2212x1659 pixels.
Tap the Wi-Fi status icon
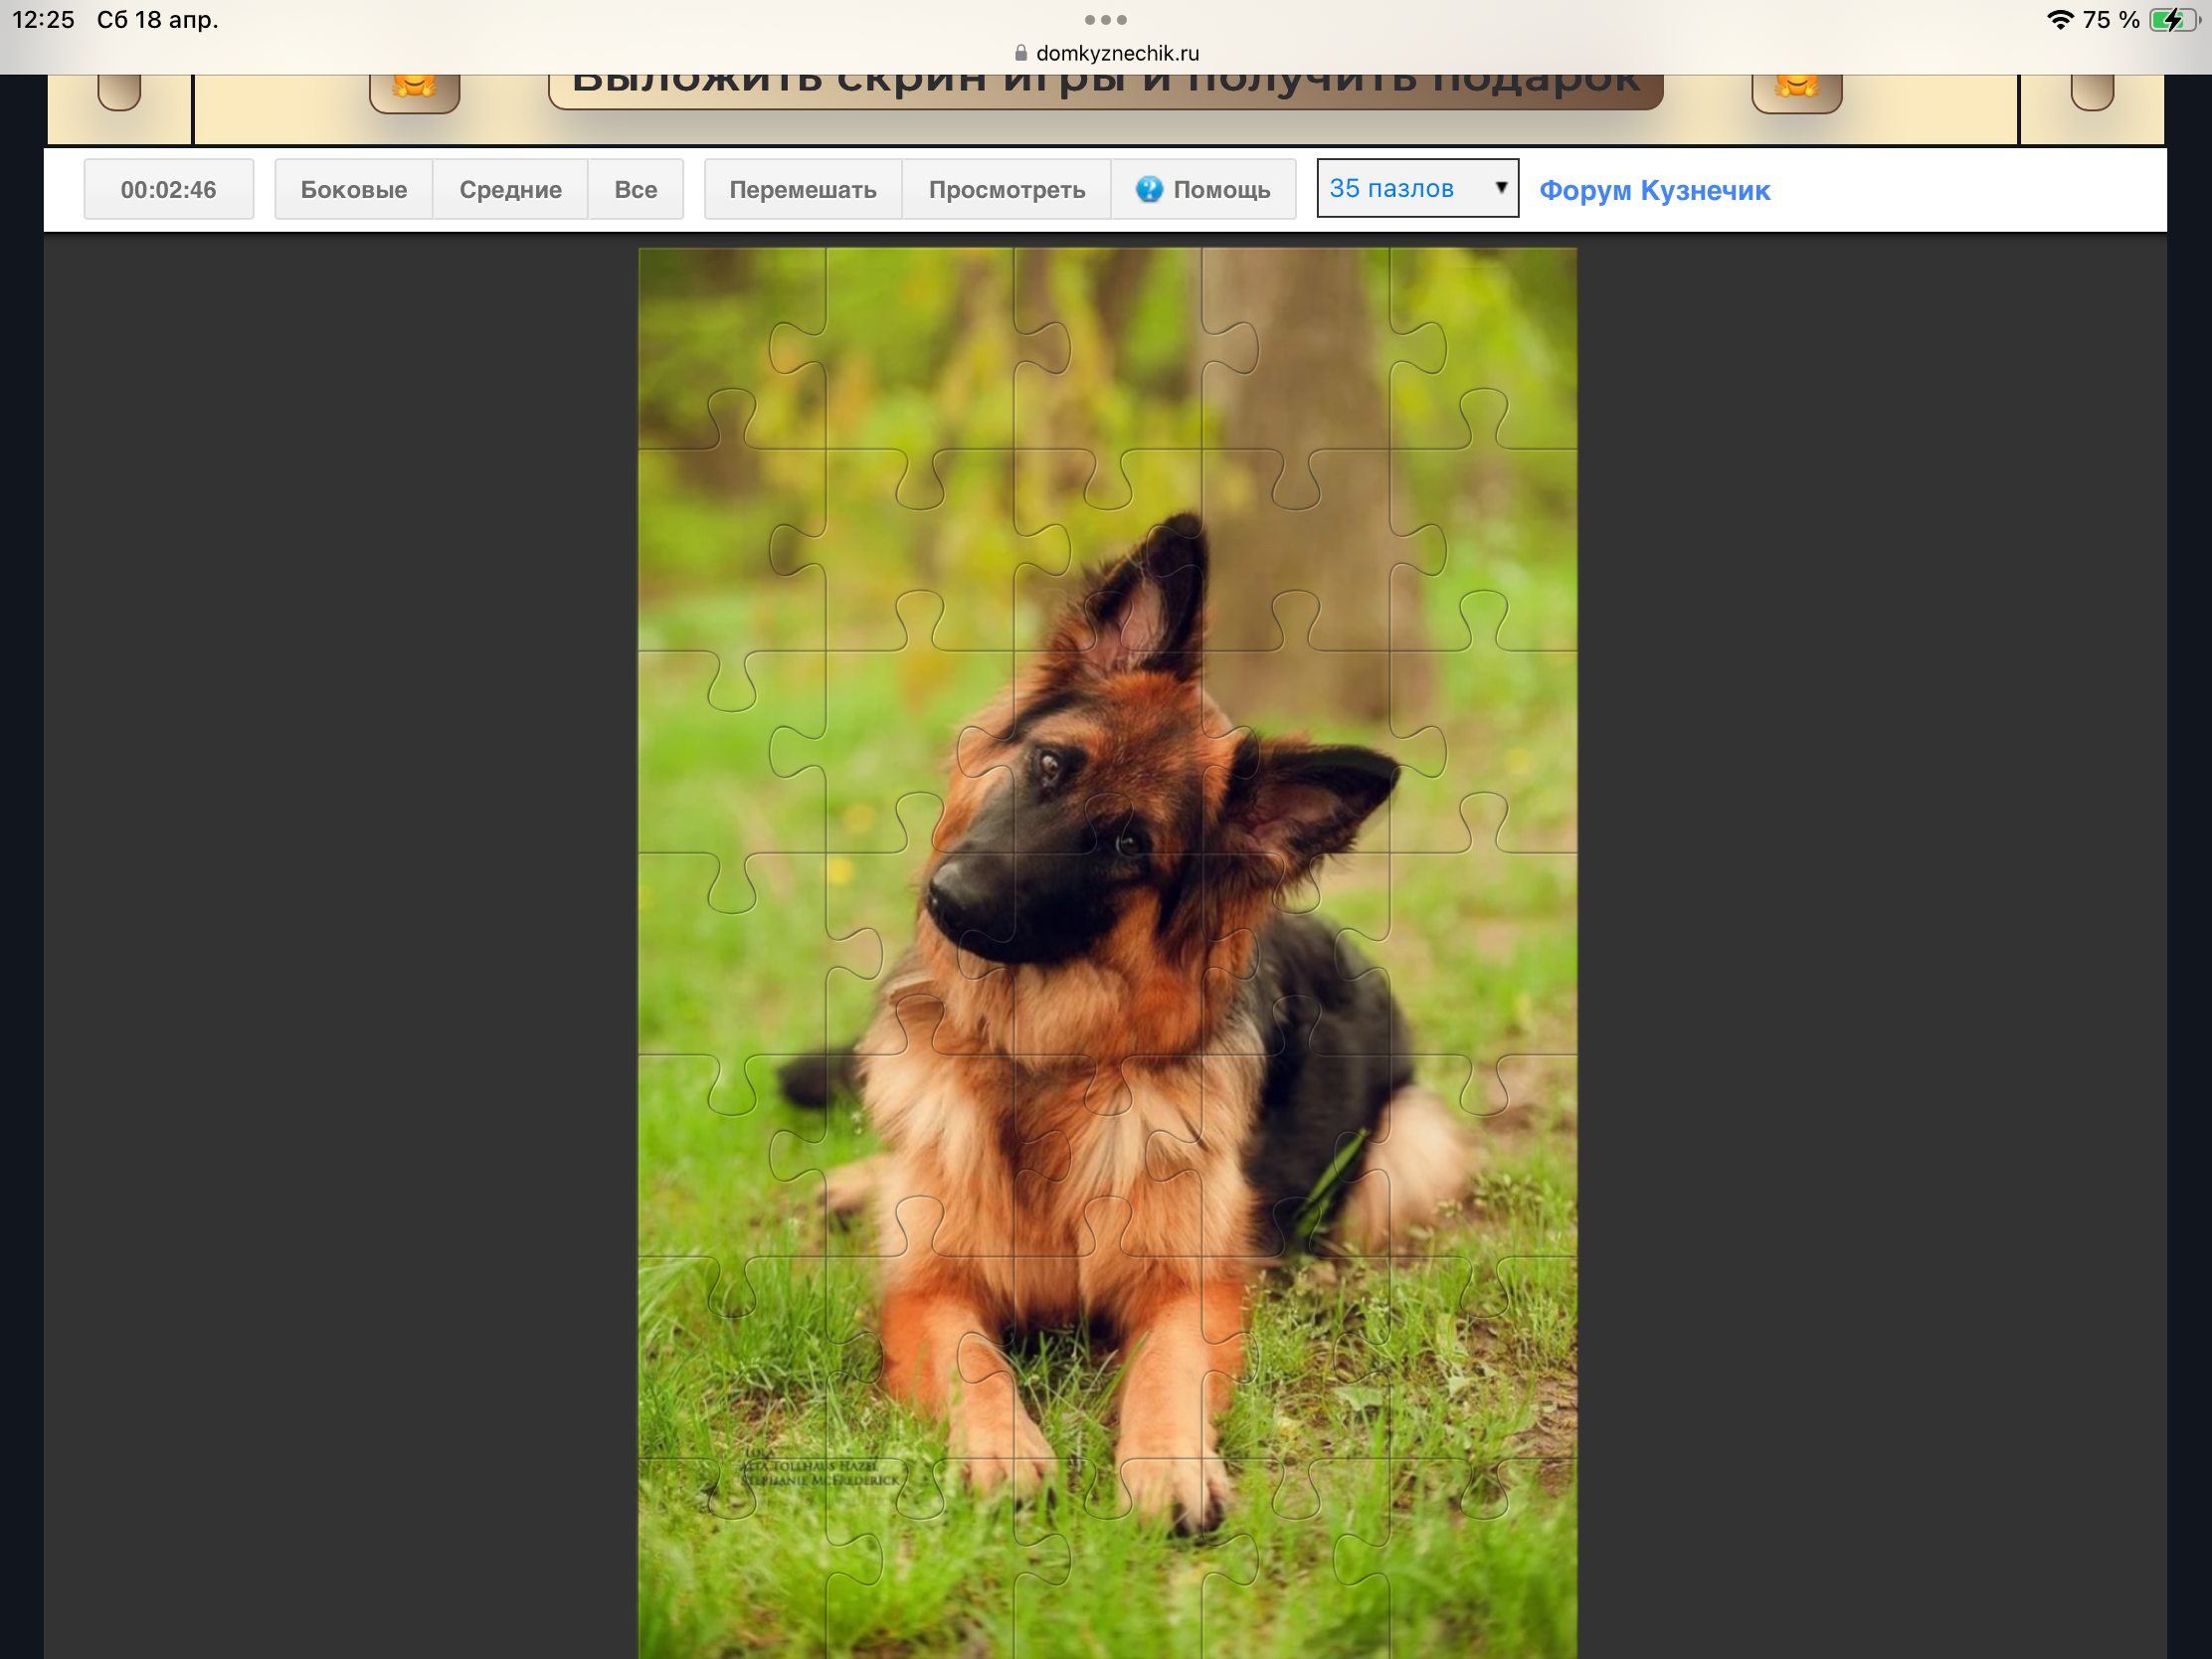click(x=2060, y=19)
